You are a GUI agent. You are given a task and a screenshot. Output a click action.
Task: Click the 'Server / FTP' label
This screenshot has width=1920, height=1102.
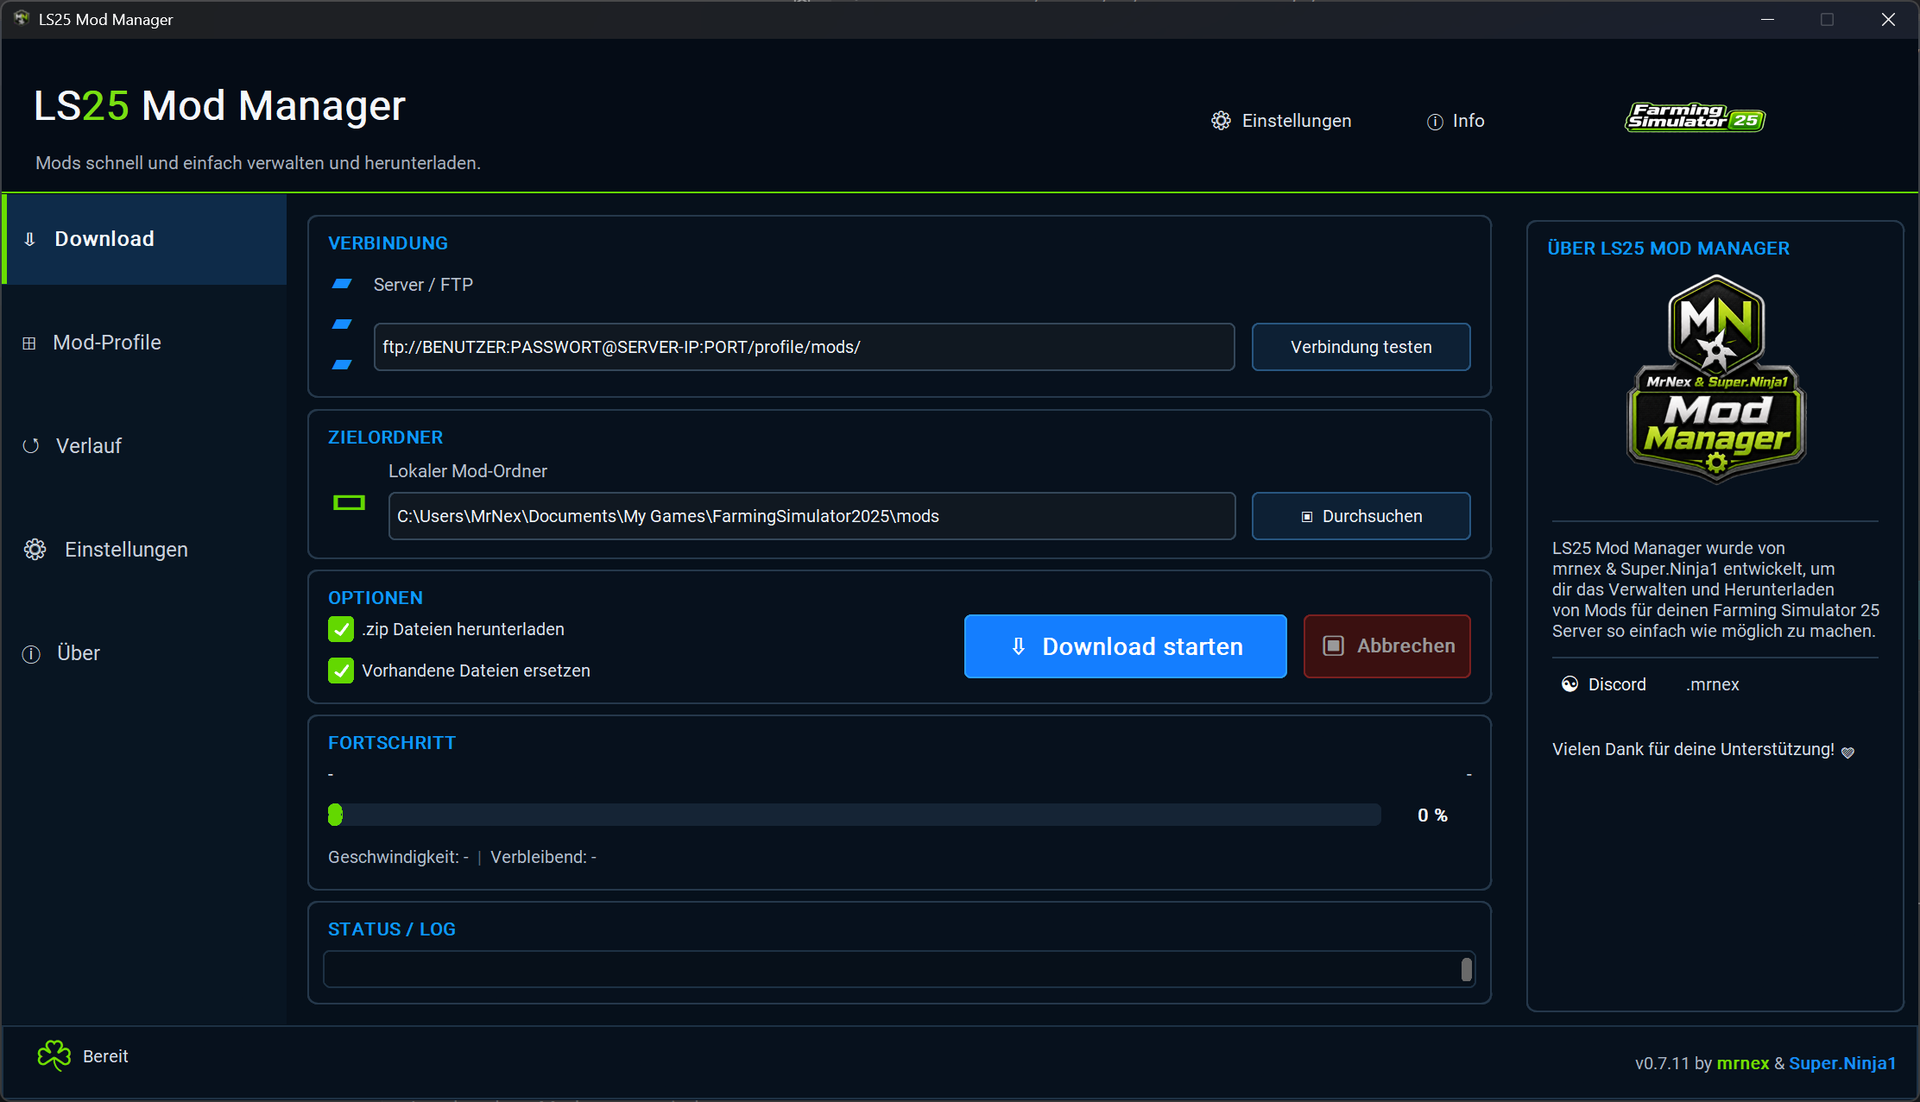pyautogui.click(x=423, y=285)
